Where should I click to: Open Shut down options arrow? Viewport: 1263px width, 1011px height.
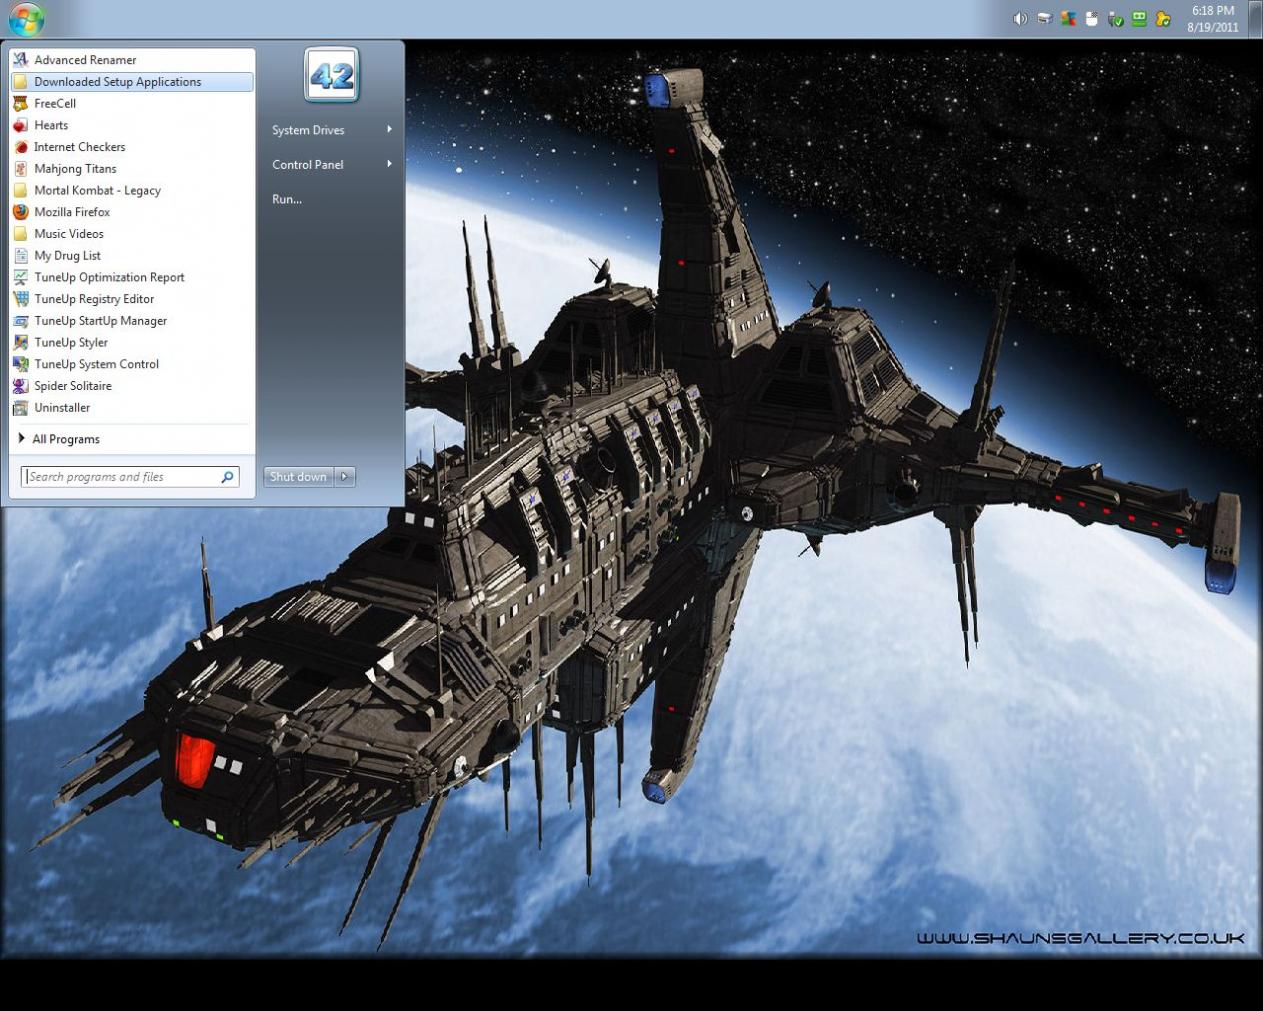[345, 477]
